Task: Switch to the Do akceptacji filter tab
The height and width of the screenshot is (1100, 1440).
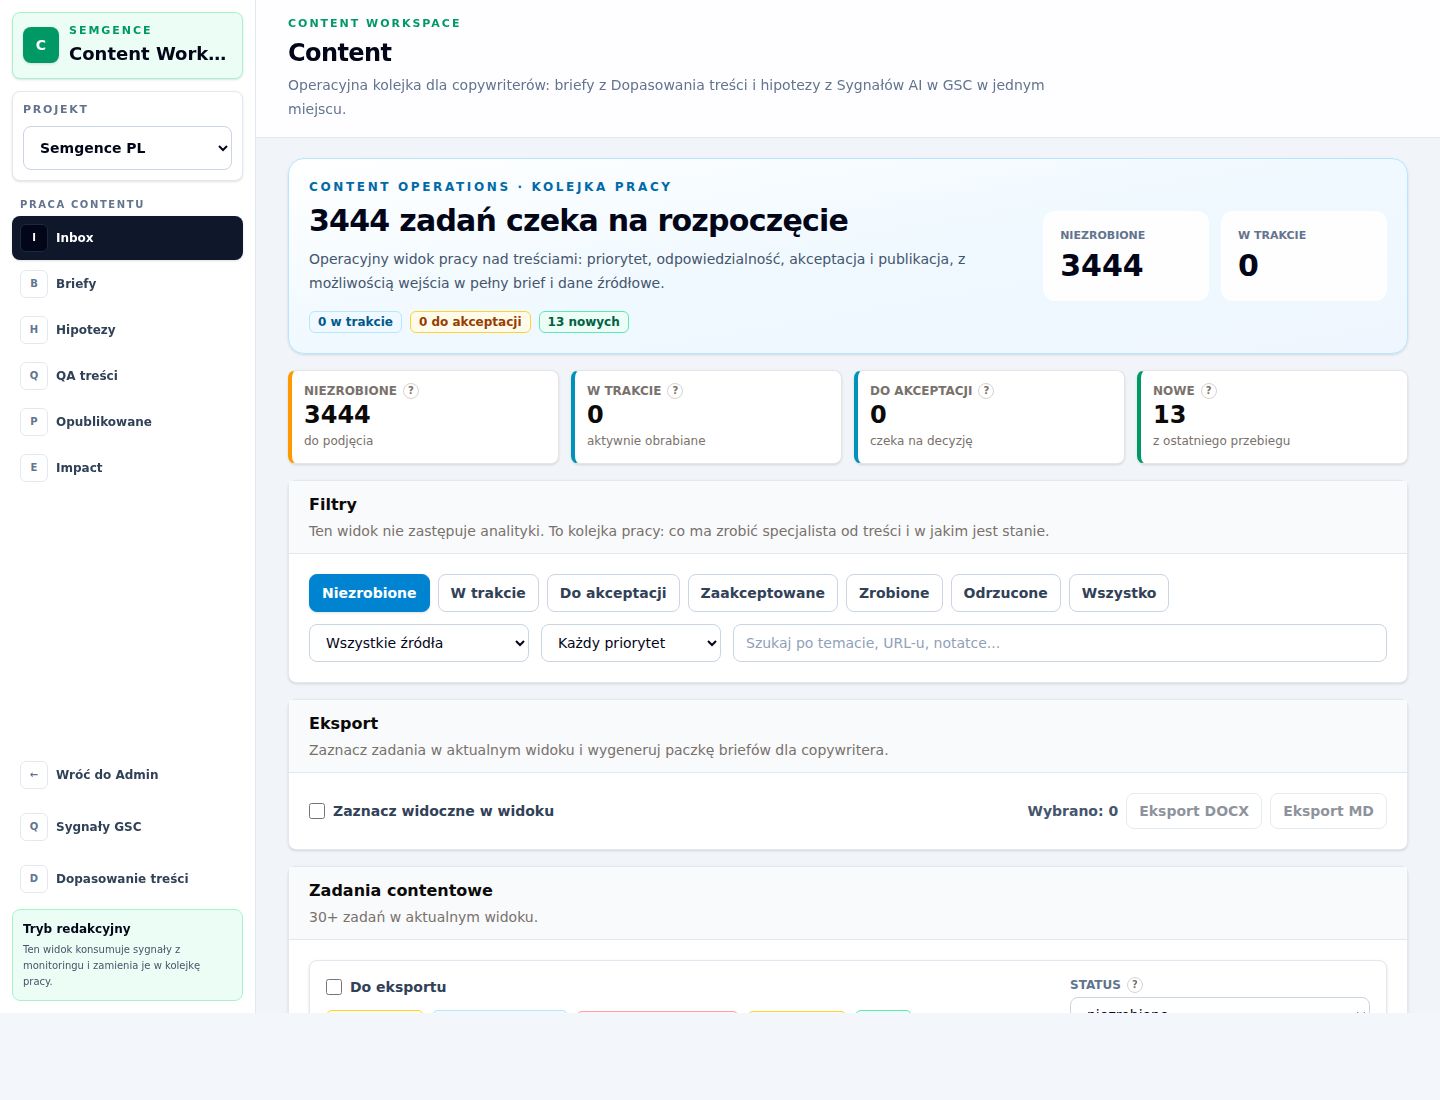Action: coord(613,593)
